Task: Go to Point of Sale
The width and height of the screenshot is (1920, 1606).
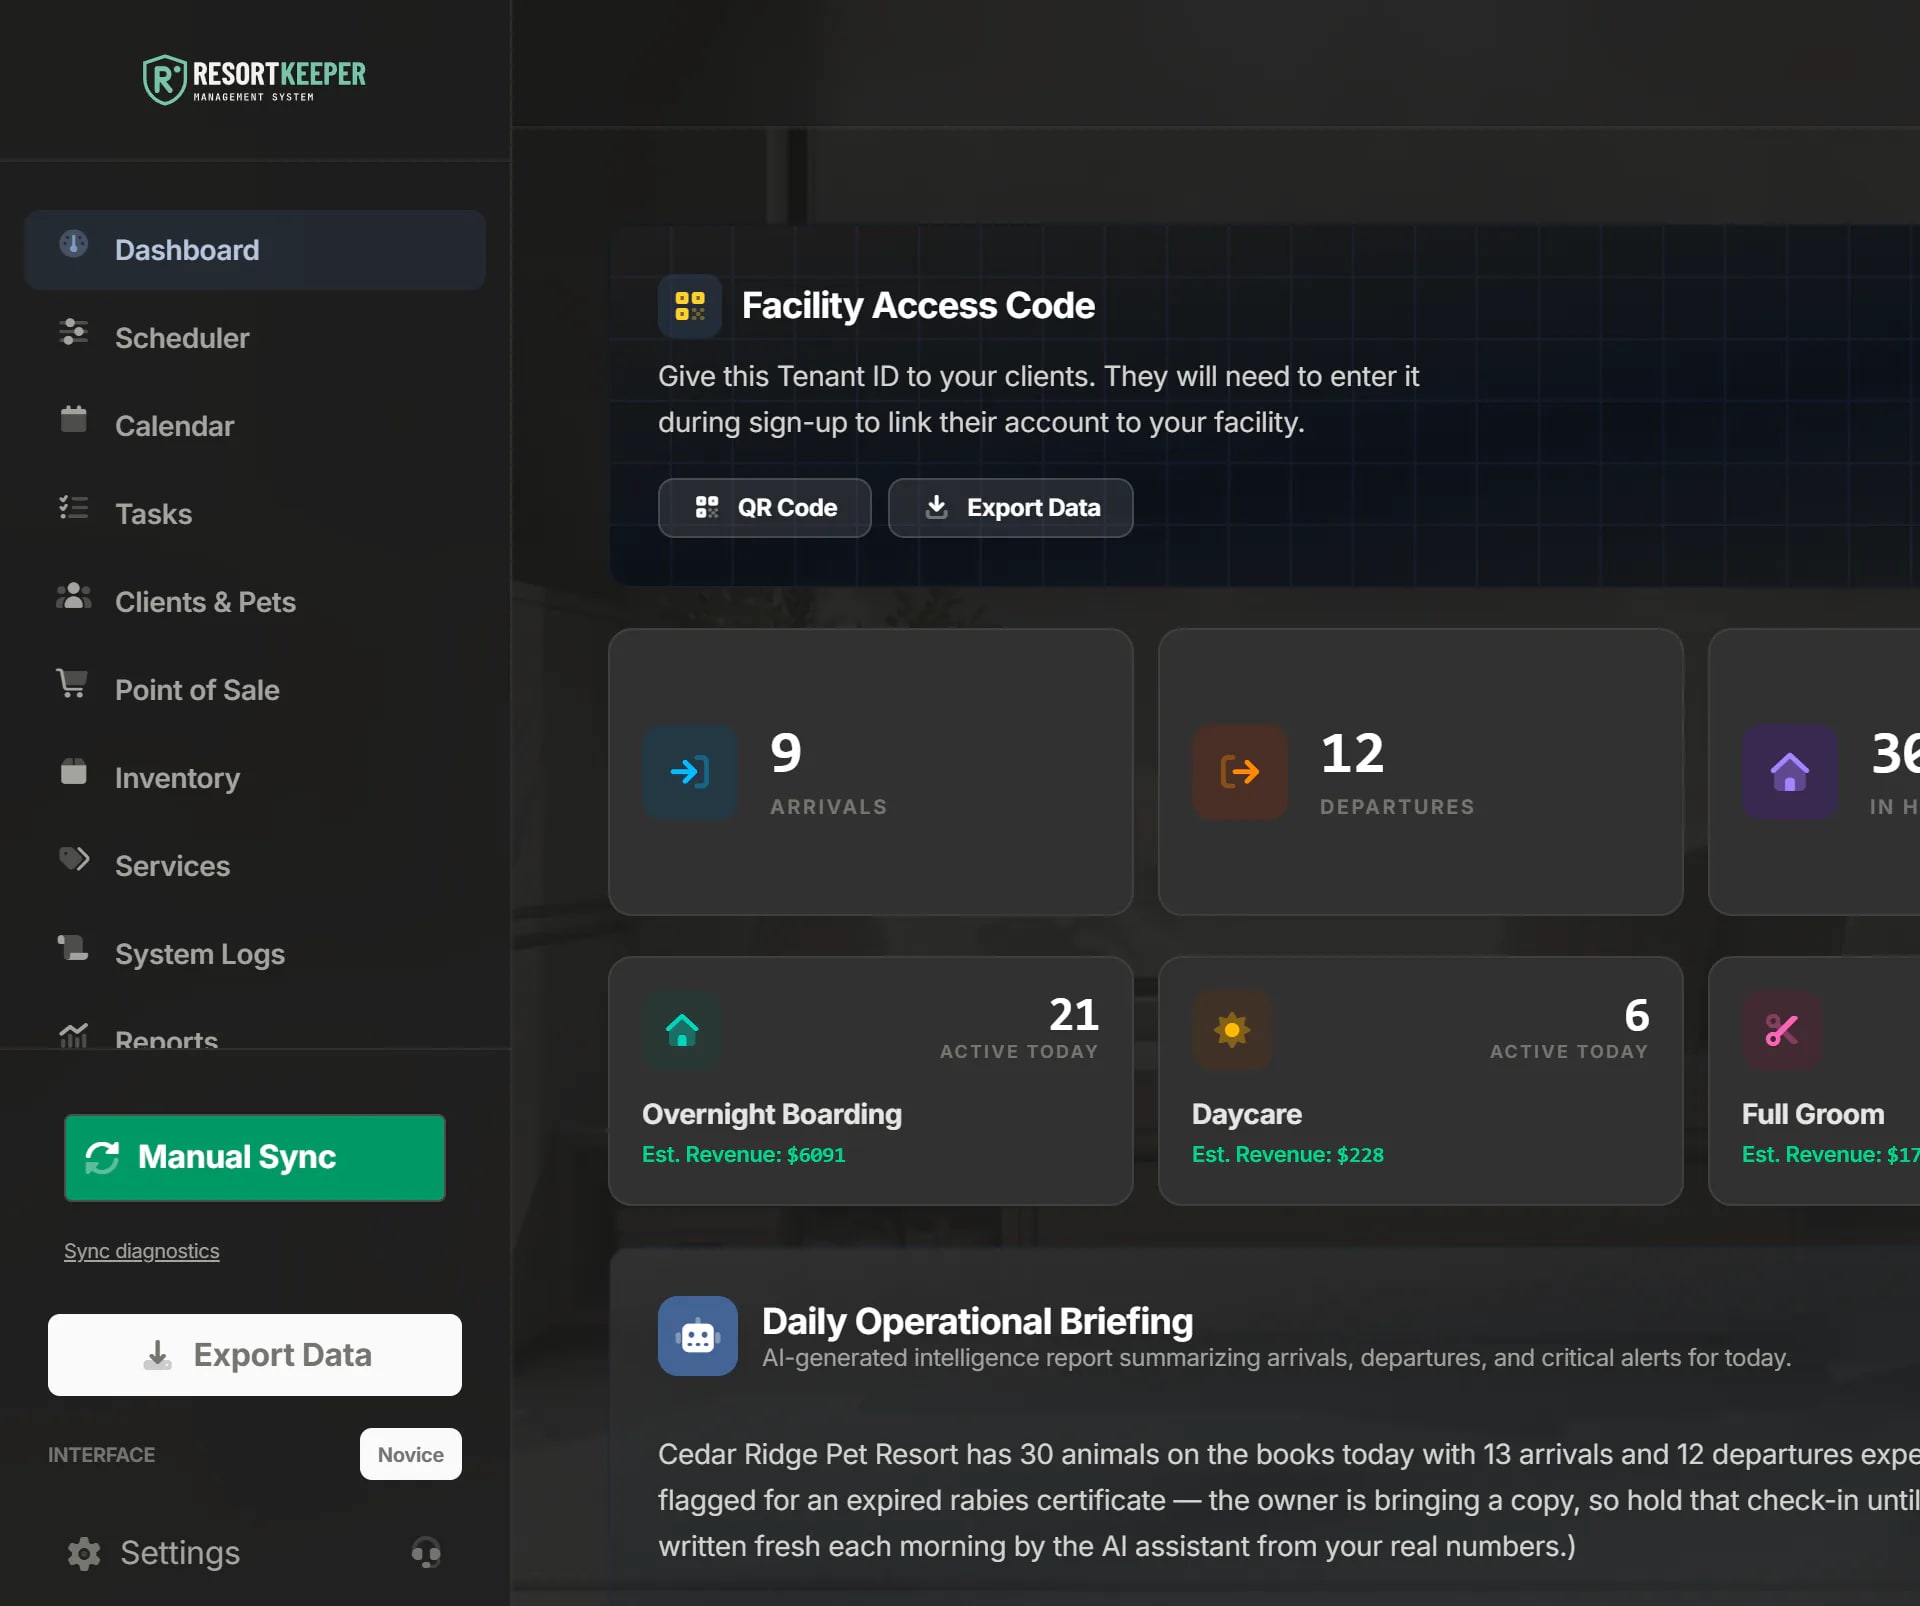Action: 255,690
